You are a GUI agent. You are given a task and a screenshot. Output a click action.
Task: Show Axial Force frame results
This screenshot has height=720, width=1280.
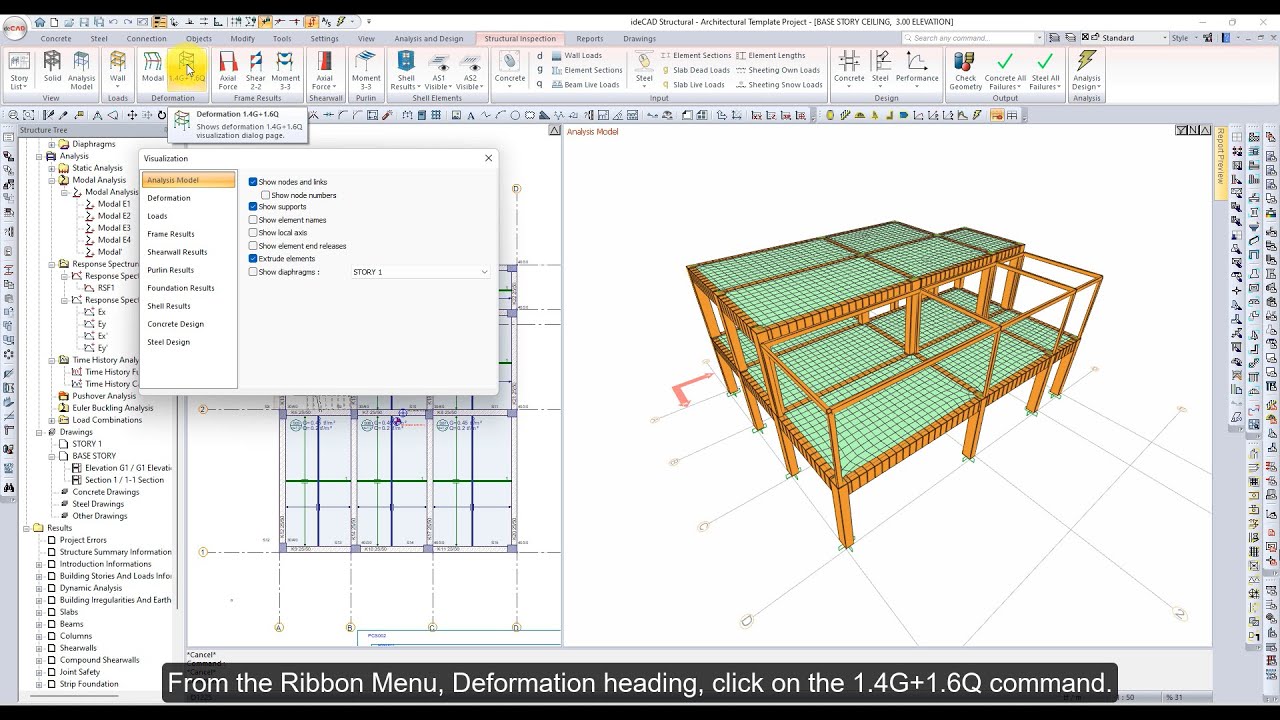pos(228,70)
